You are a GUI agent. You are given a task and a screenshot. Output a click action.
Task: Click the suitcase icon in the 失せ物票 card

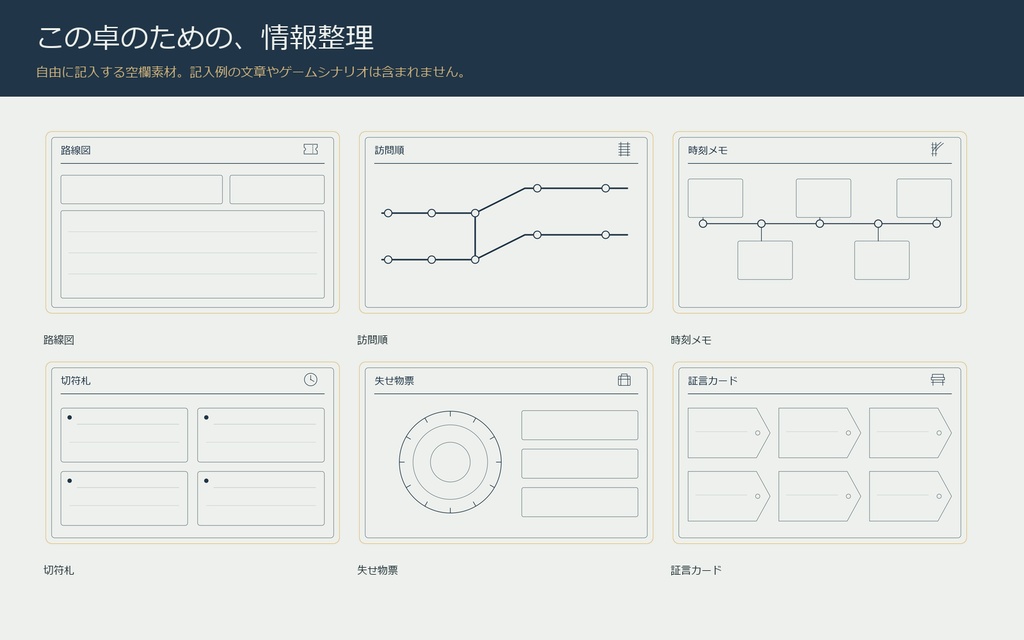click(x=624, y=379)
